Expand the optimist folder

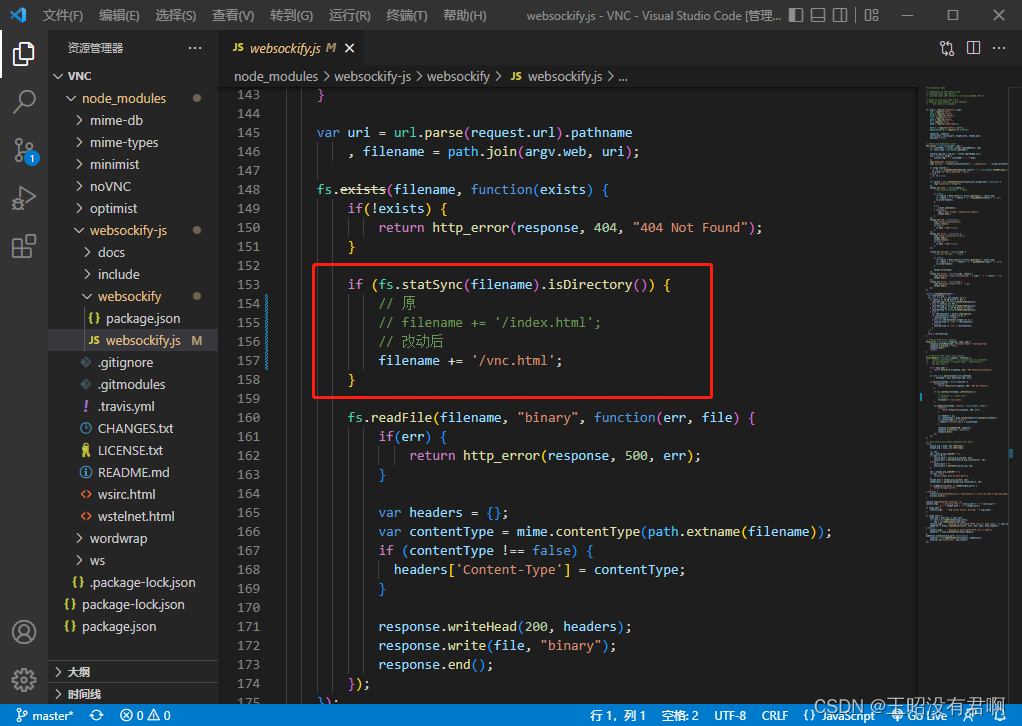point(133,209)
